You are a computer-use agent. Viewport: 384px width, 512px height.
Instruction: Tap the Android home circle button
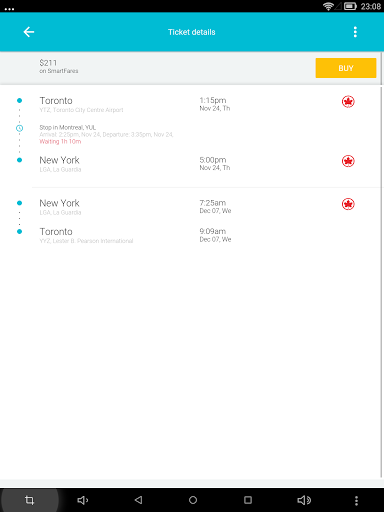pos(193,500)
